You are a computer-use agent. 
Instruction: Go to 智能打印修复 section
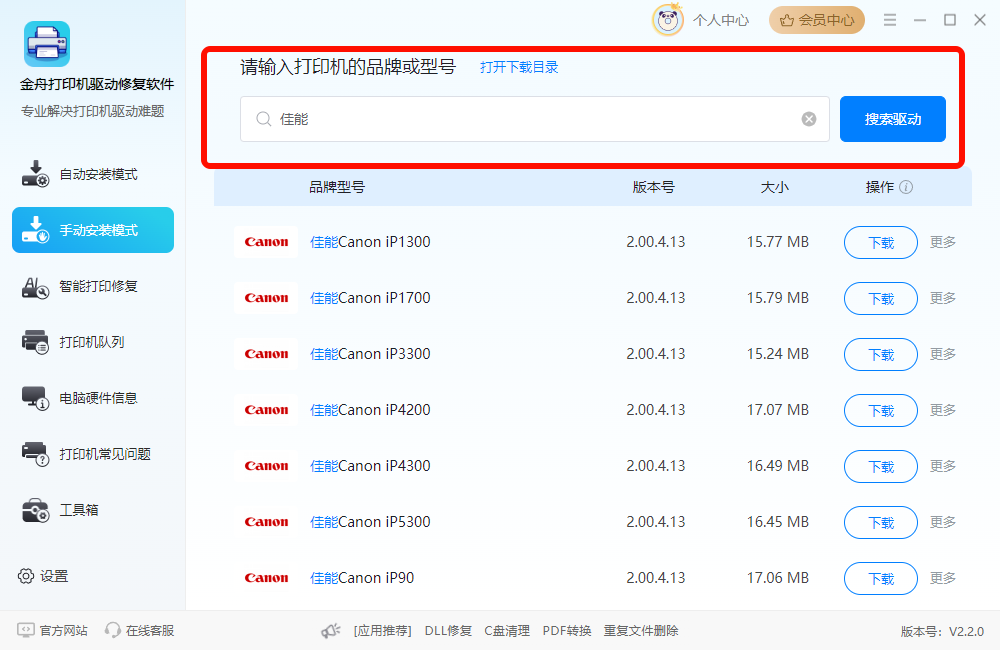[x=92, y=286]
